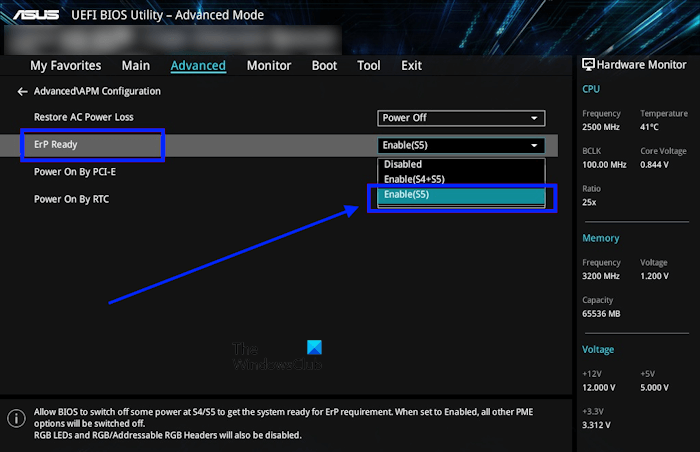Open the Tool tab
Image resolution: width=700 pixels, height=452 pixels.
[369, 66]
